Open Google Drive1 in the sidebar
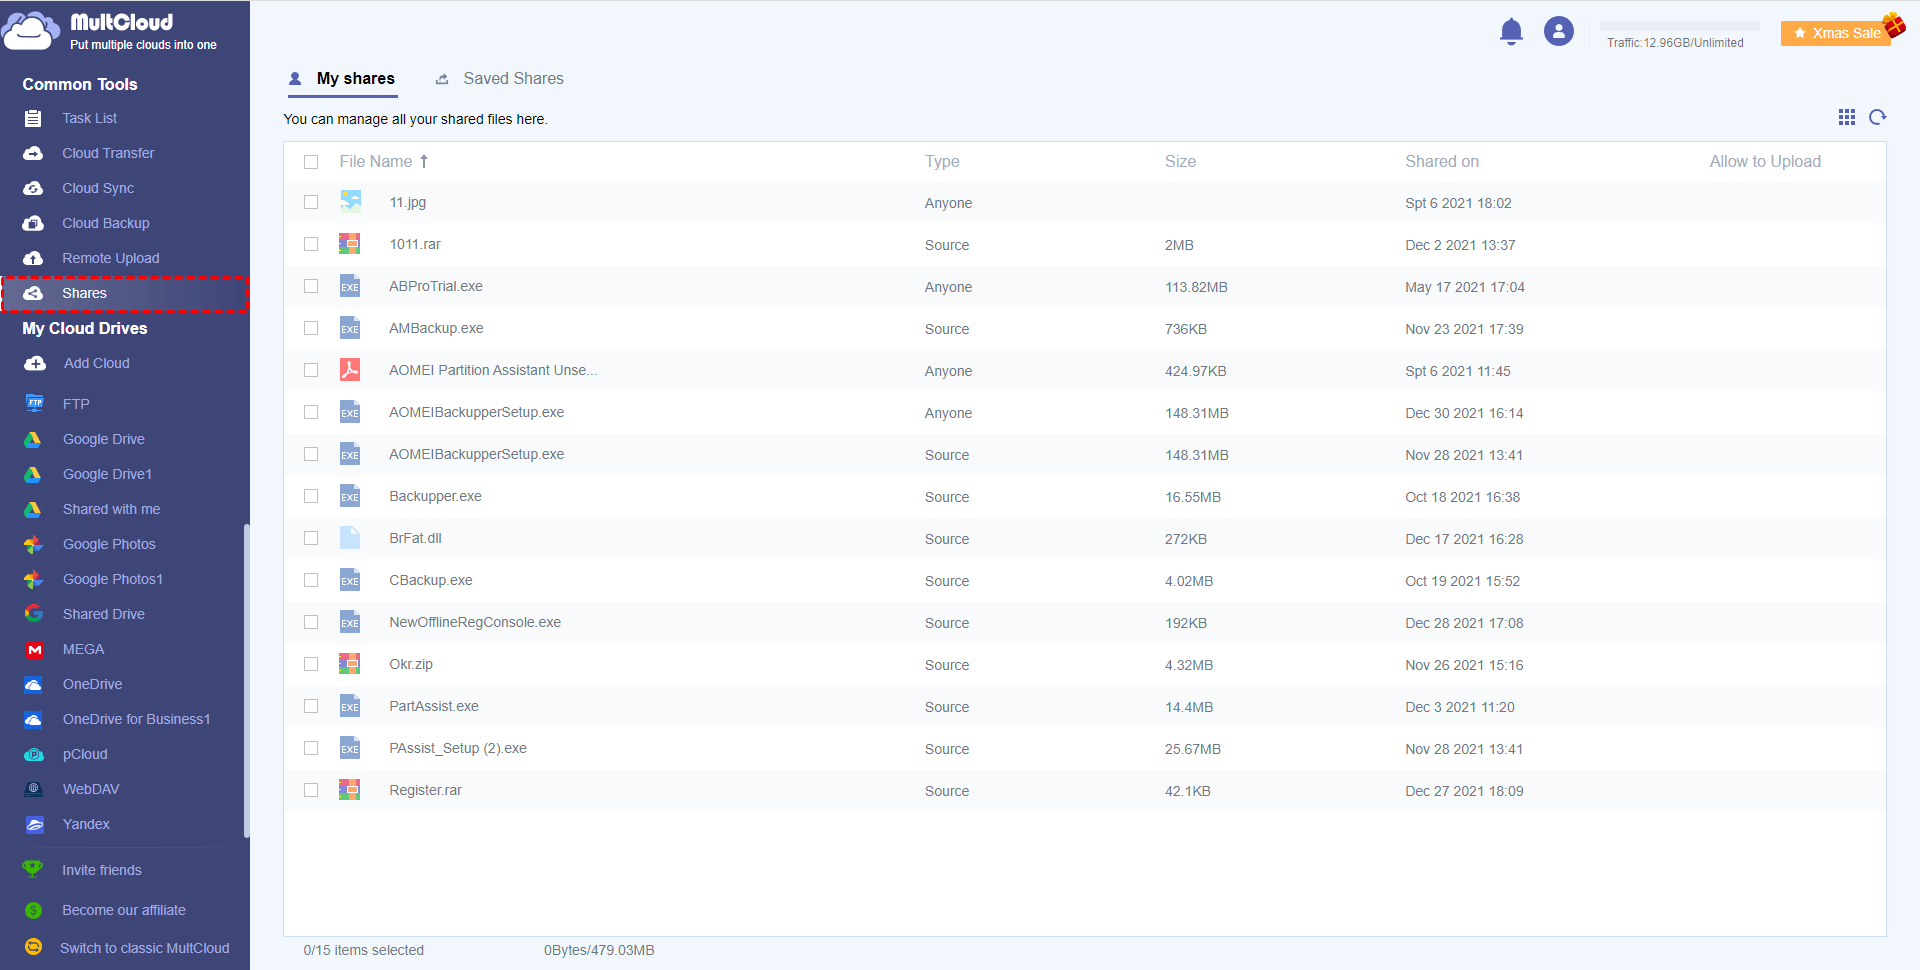1920x970 pixels. coord(108,474)
